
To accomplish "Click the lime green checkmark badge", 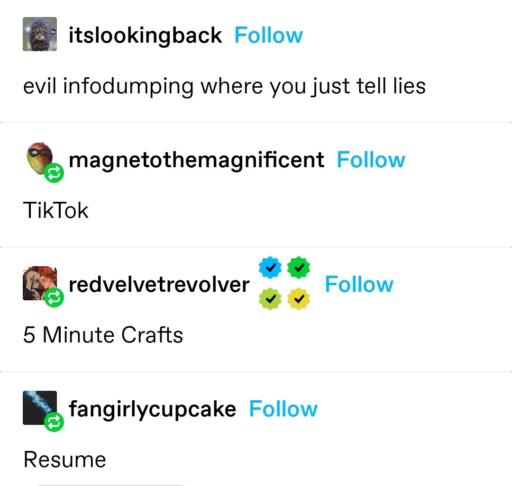I will coord(270,299).
